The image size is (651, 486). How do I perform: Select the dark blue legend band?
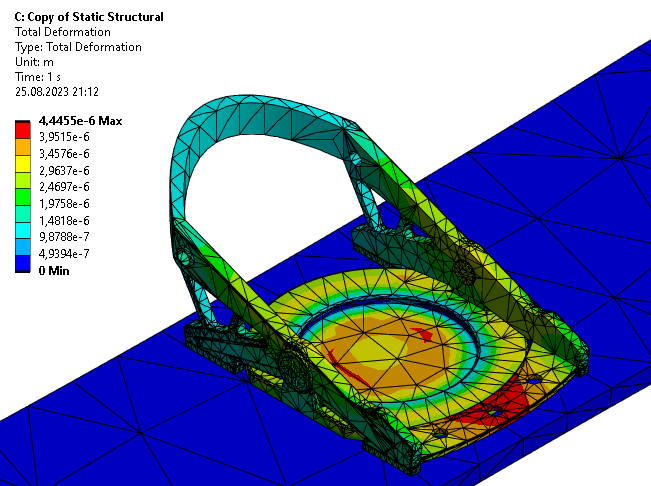point(23,263)
